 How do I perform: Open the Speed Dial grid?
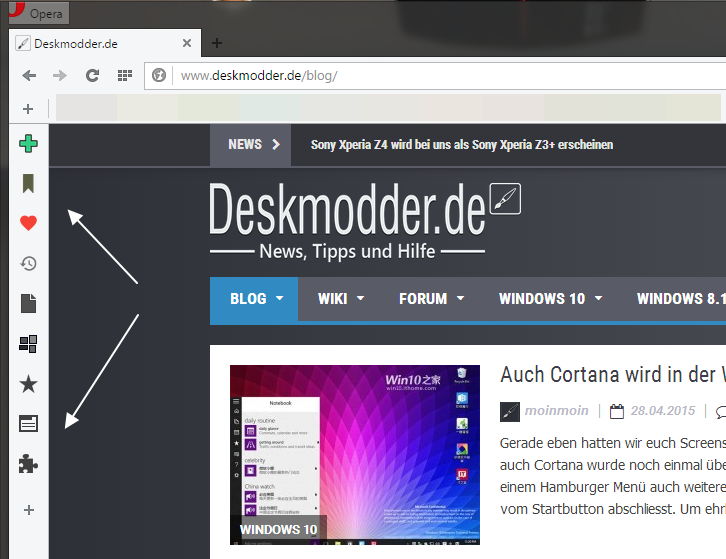coord(125,75)
